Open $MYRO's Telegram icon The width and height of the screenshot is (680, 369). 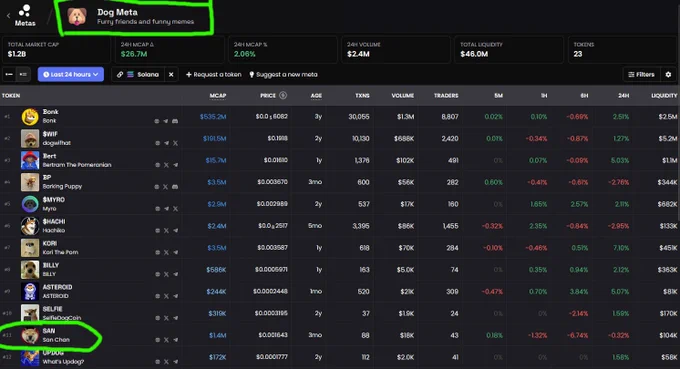point(166,209)
